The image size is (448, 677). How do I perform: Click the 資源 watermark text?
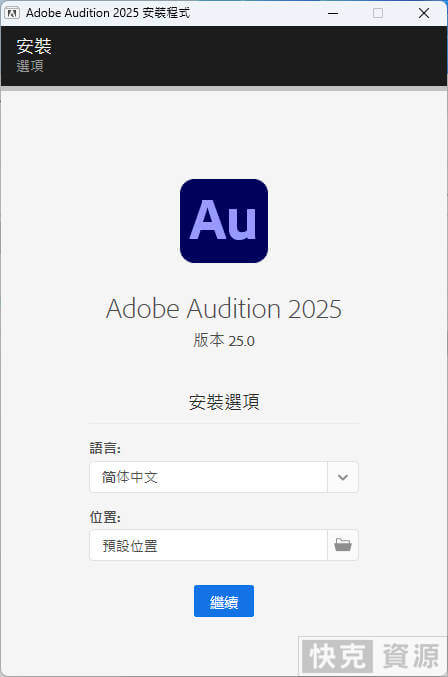coord(411,656)
